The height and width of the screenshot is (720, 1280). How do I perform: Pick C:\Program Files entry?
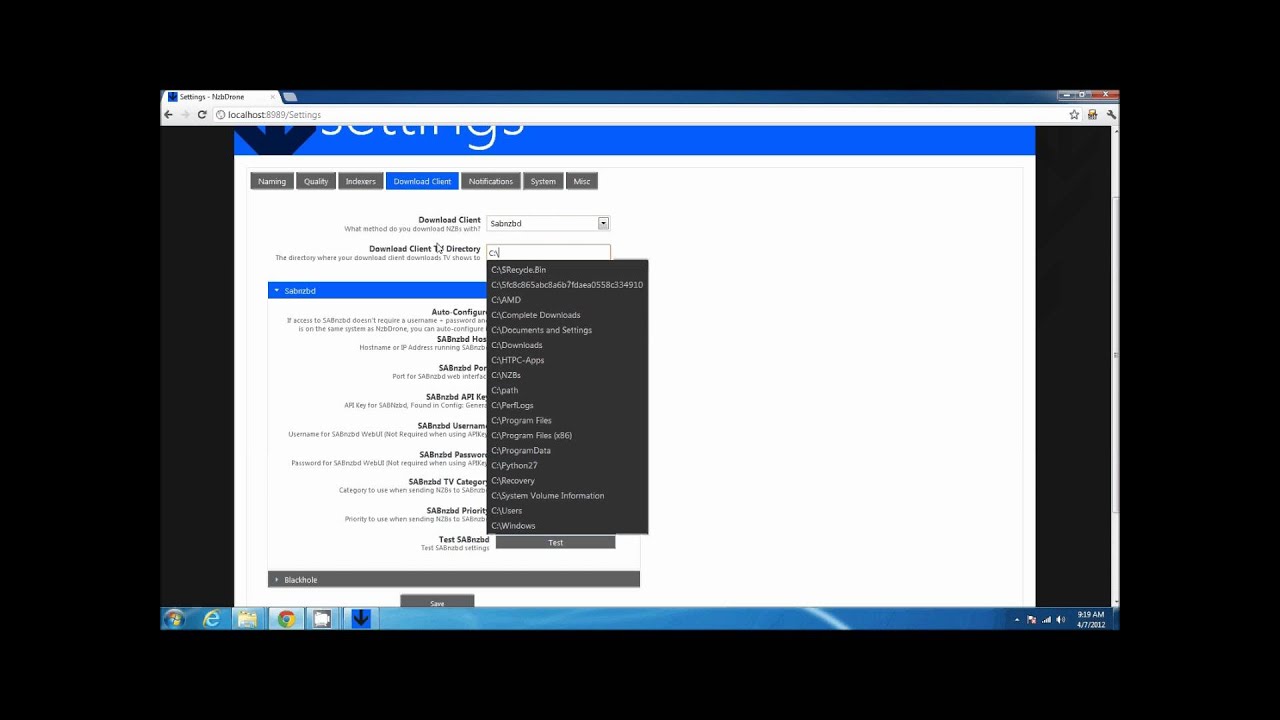click(x=567, y=420)
